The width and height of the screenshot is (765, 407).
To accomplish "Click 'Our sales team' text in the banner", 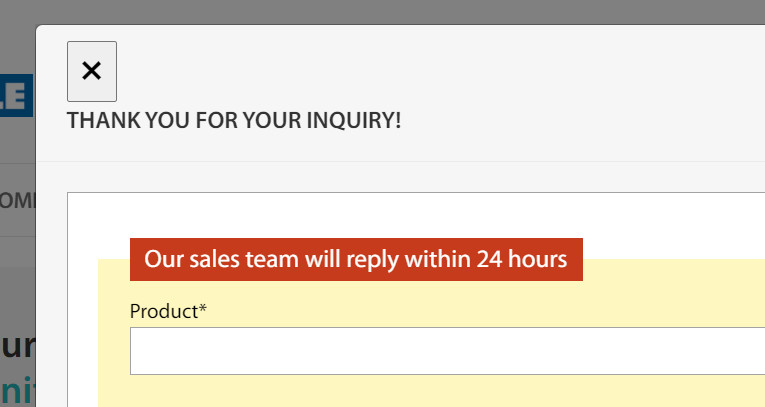I will (x=207, y=260).
